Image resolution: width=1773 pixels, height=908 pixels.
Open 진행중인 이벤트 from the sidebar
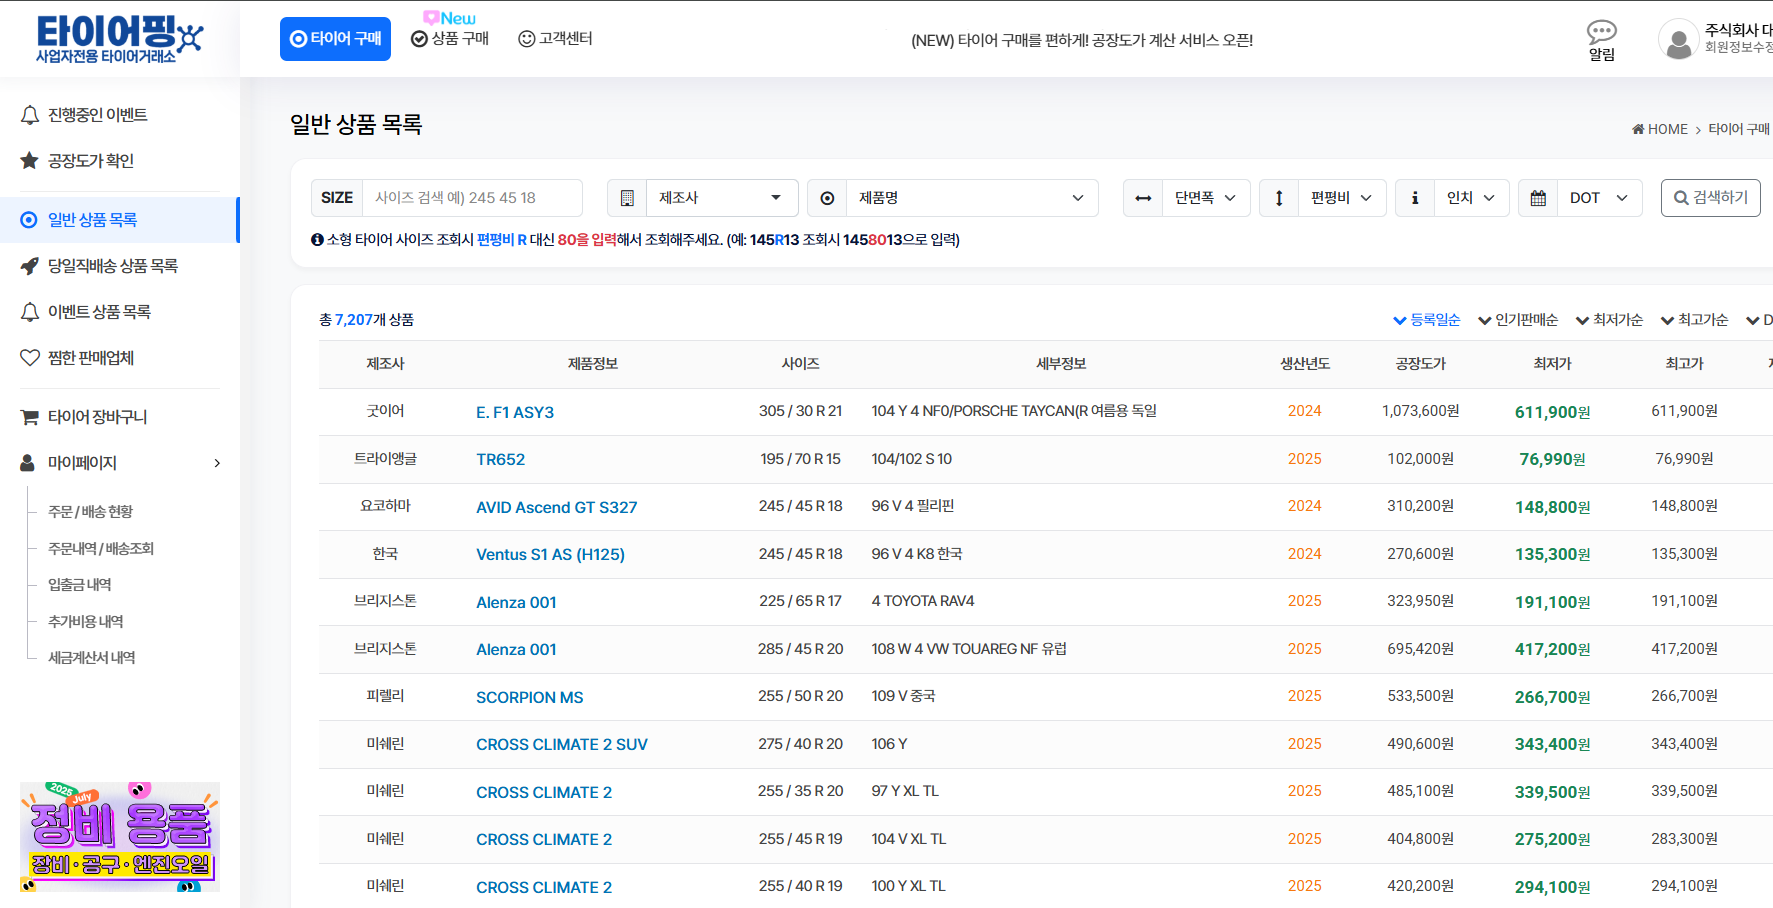pyautogui.click(x=97, y=115)
